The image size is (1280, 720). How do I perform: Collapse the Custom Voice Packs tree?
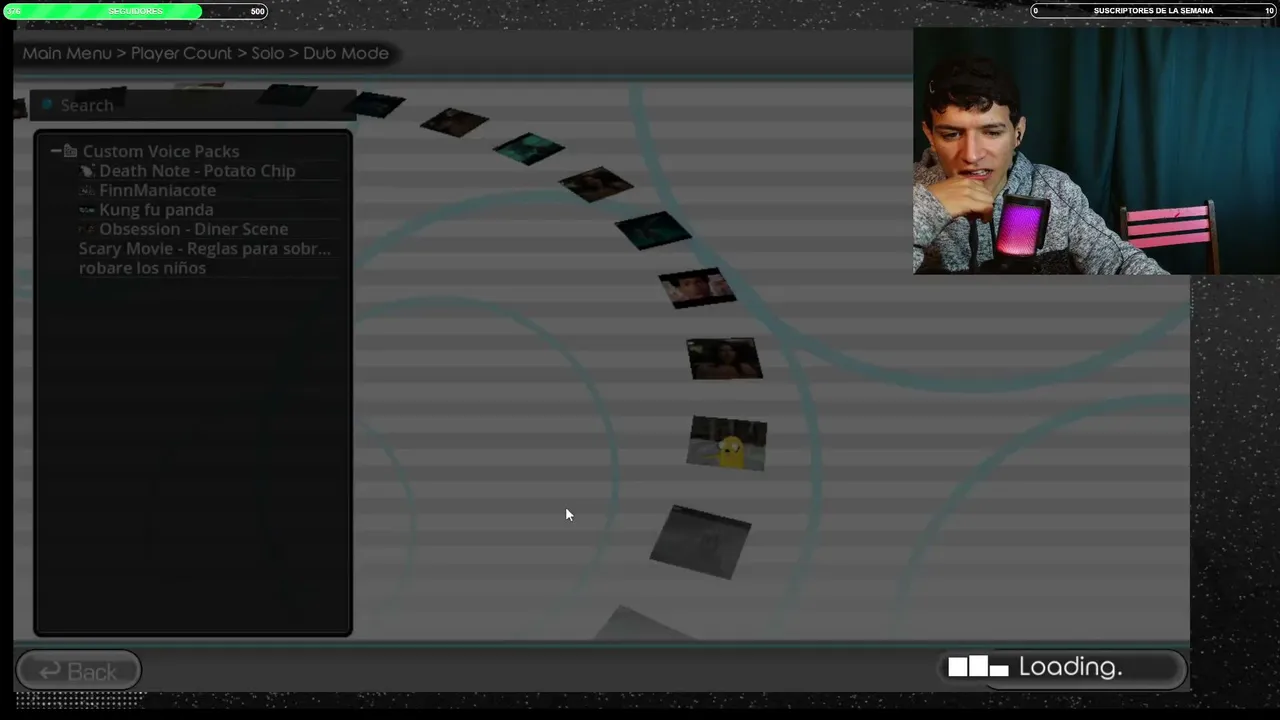click(55, 151)
